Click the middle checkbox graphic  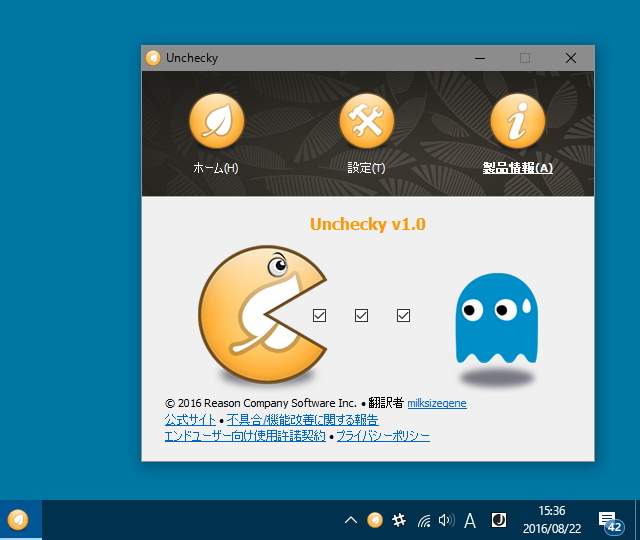(361, 315)
